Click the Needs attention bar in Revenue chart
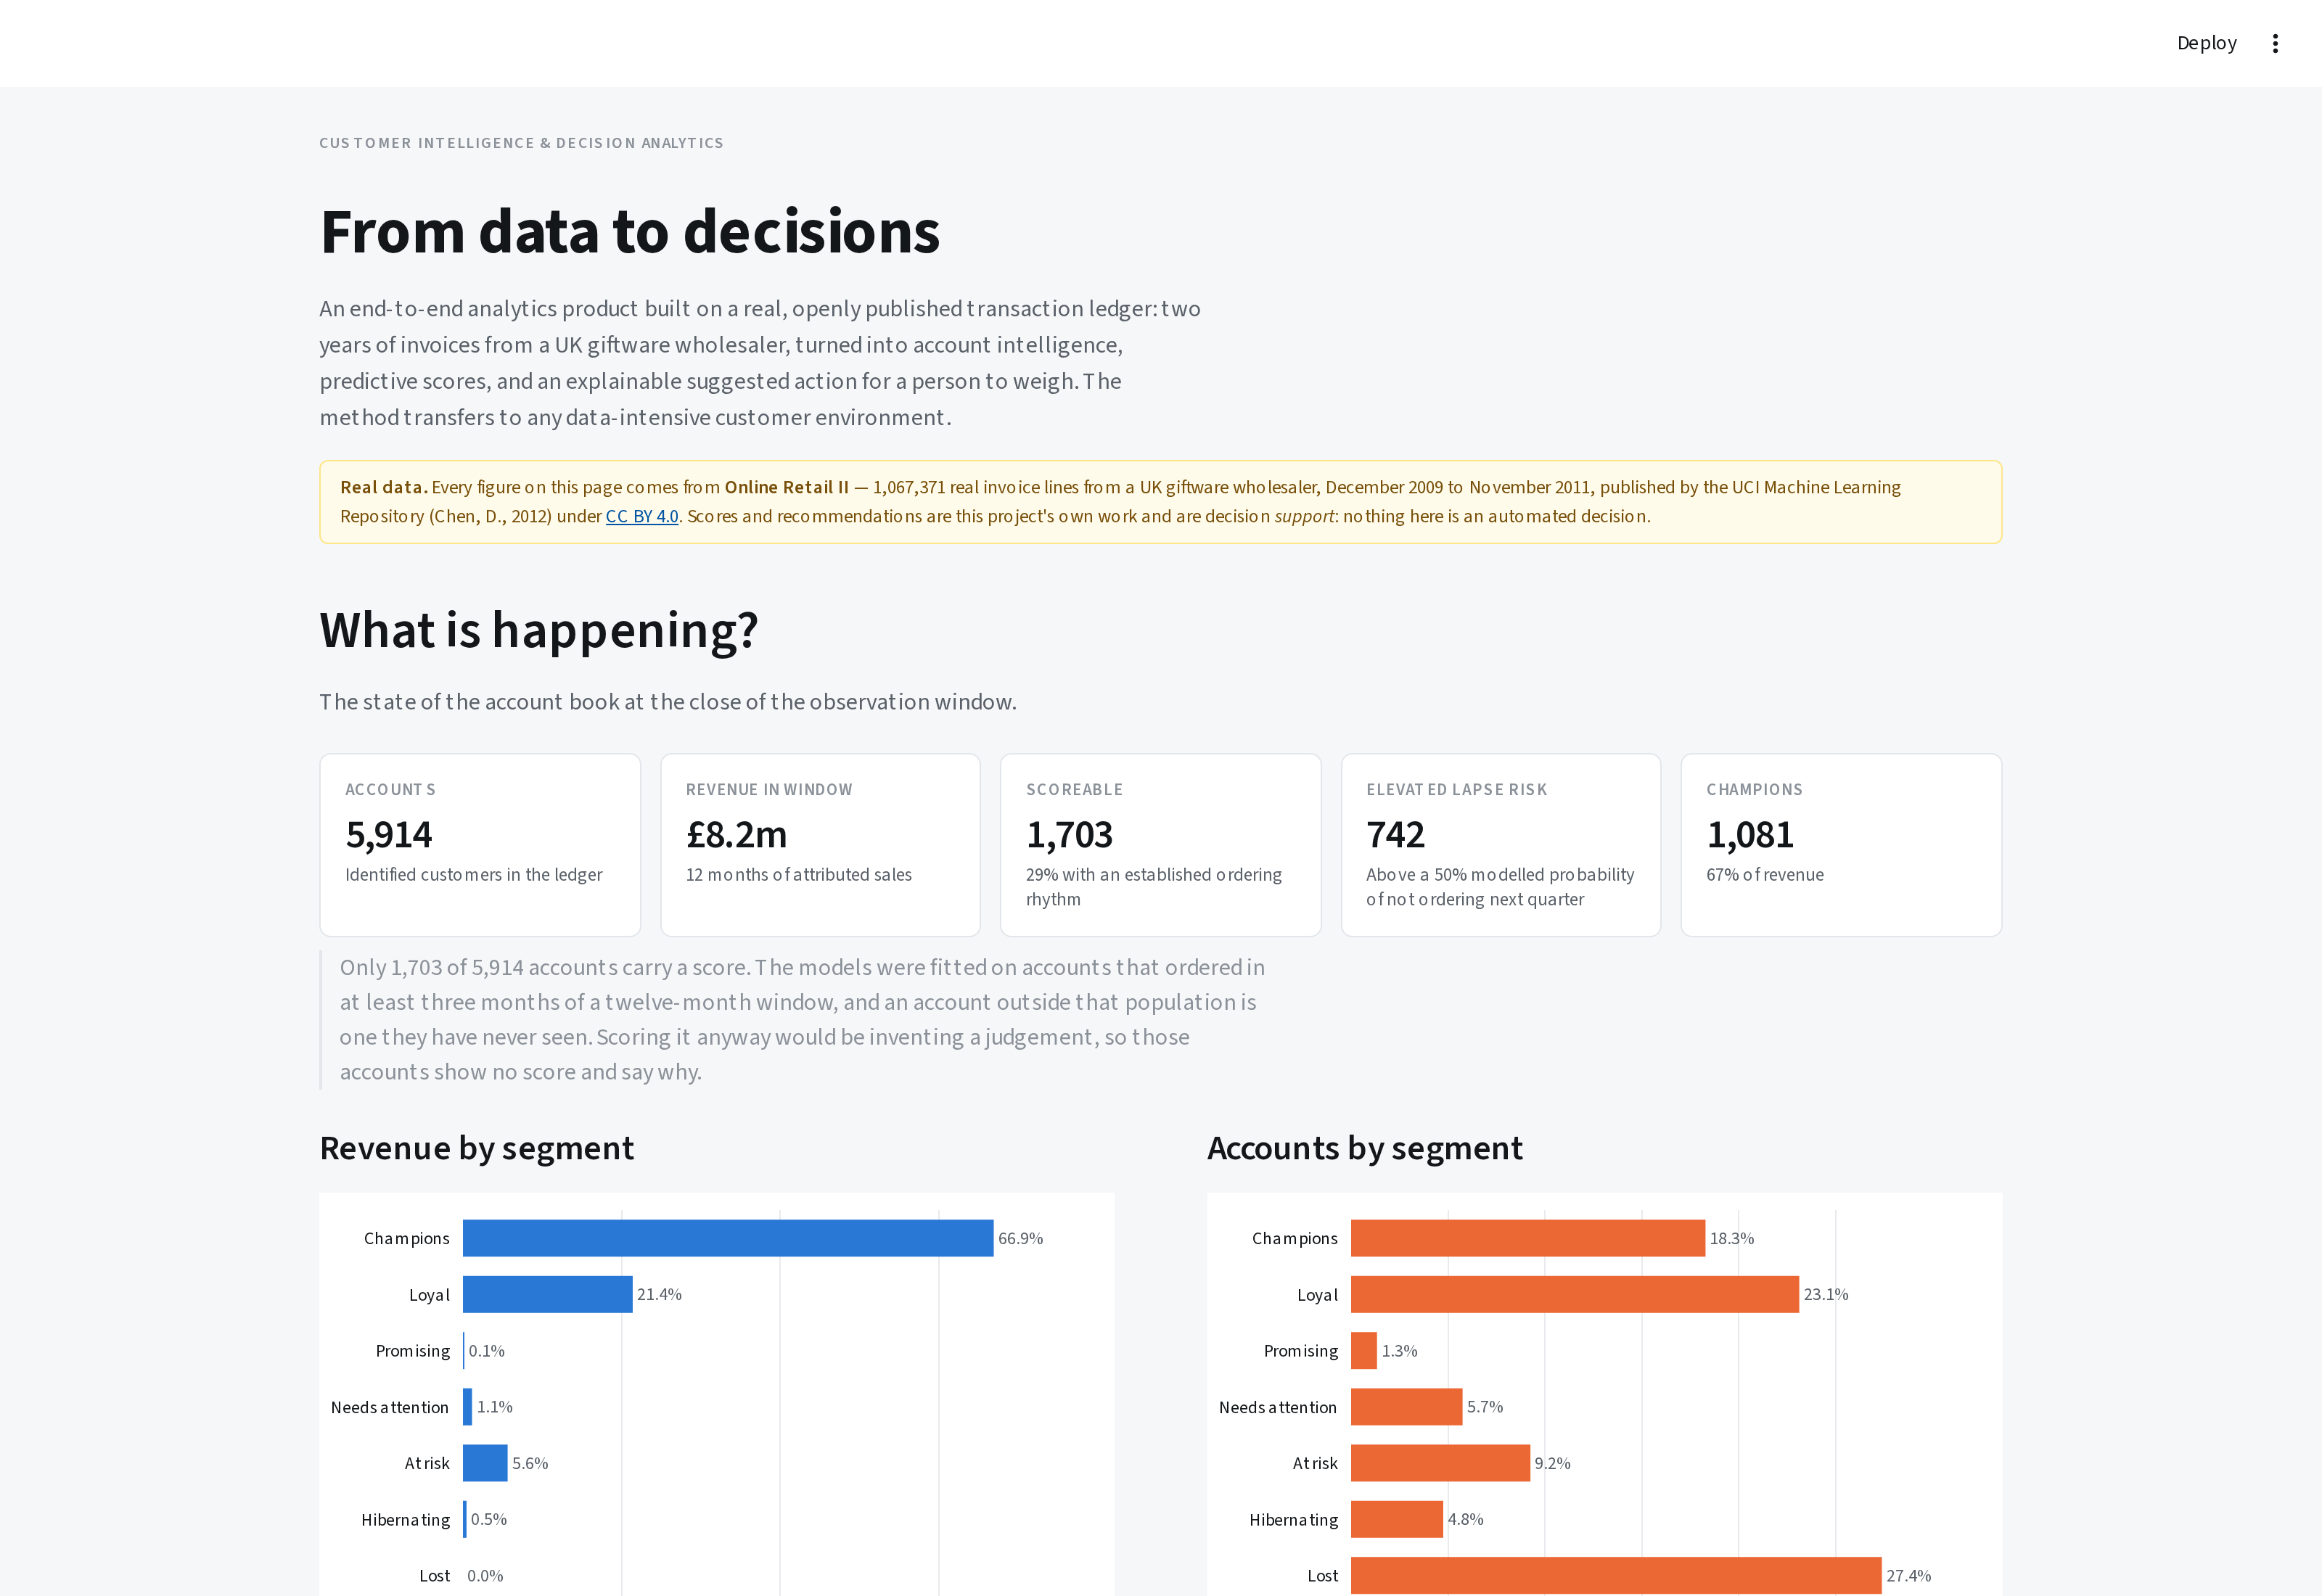This screenshot has width=2322, height=1596. [467, 1407]
